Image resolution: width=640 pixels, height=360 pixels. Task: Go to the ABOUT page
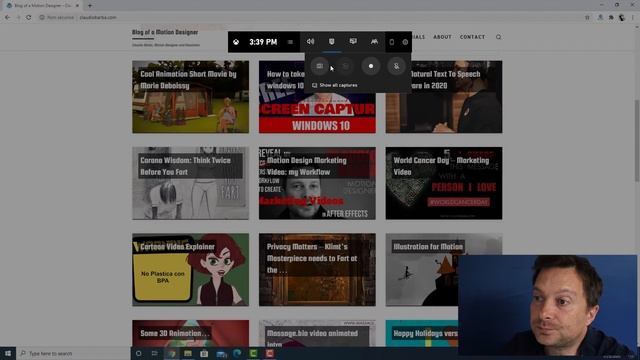coord(442,37)
